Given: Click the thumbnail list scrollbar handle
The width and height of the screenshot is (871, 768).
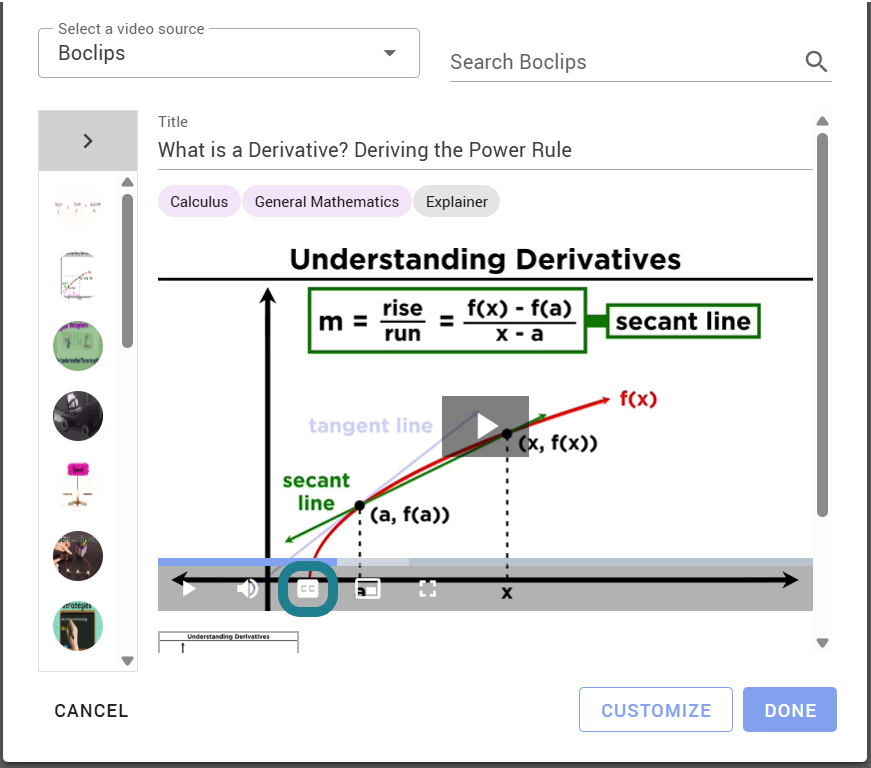Looking at the screenshot, I should [127, 271].
